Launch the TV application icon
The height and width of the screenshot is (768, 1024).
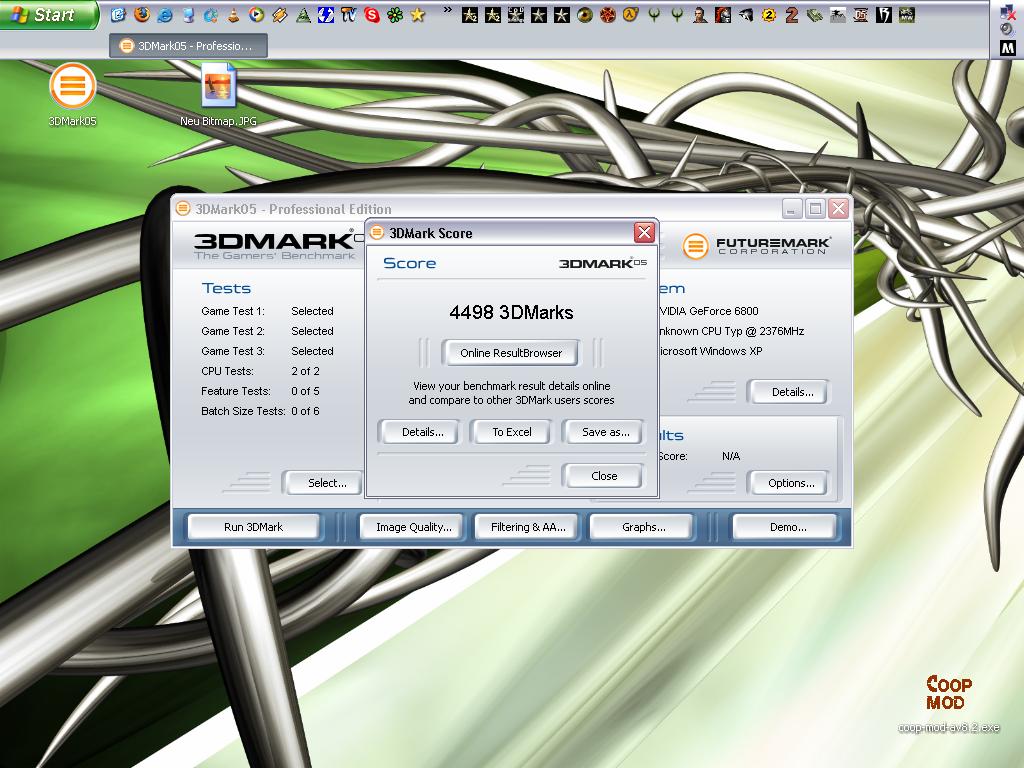[349, 14]
